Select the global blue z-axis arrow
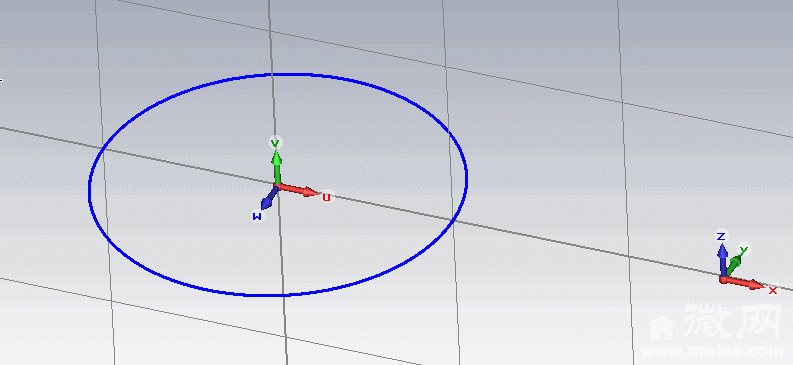793x365 pixels. [x=723, y=260]
